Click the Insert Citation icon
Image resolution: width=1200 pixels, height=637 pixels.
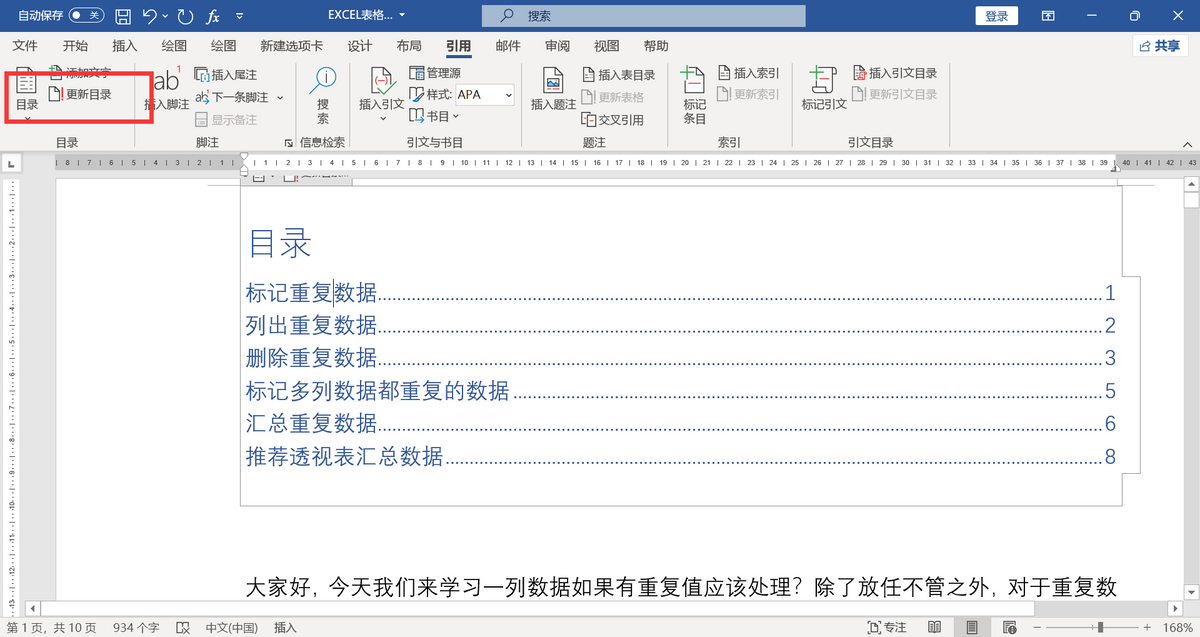[381, 89]
